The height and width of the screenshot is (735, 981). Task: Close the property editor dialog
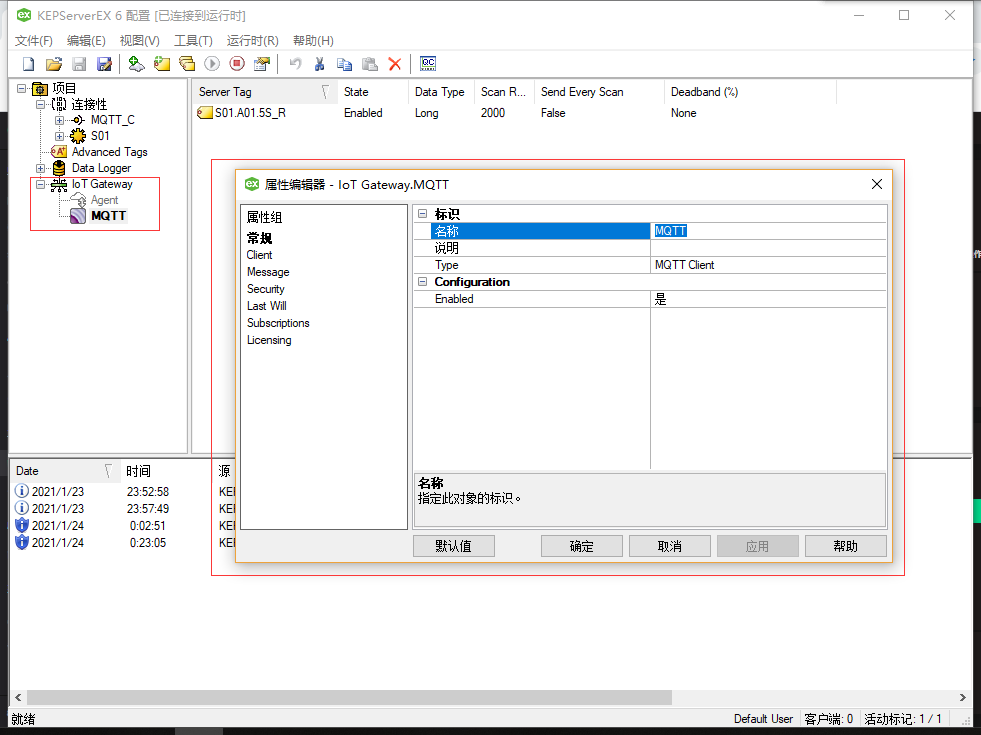tap(877, 184)
